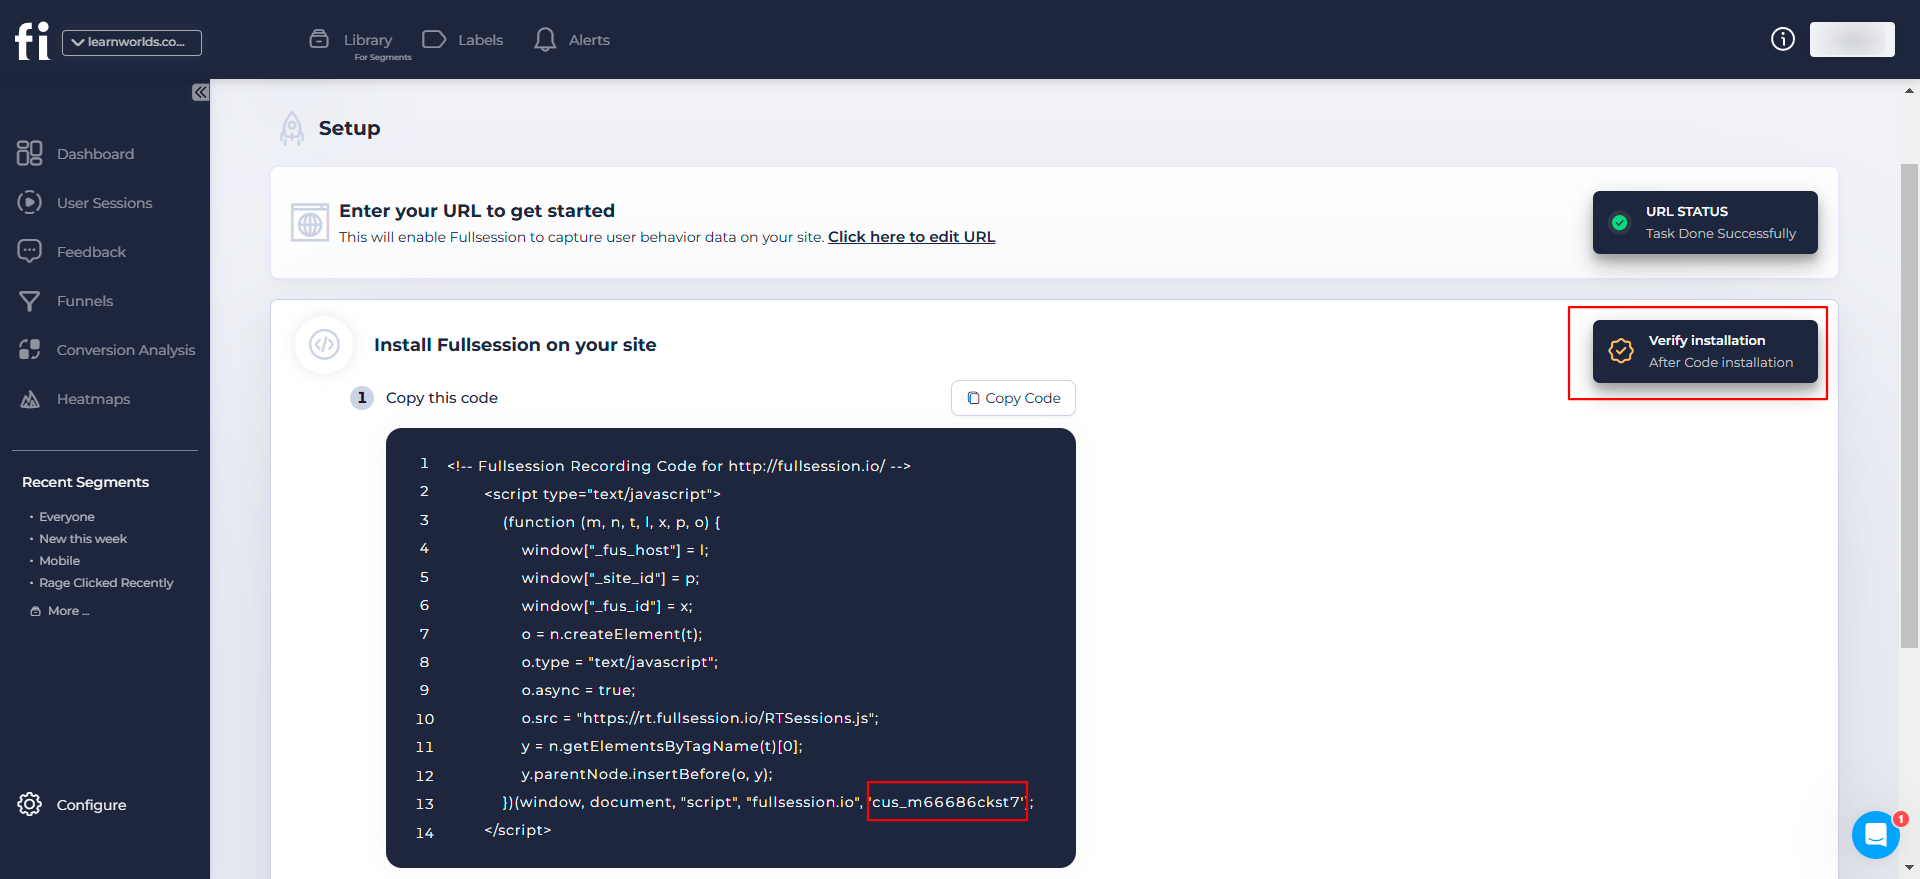Viewport: 1920px width, 879px height.
Task: Select the New this week segment
Action: point(83,539)
